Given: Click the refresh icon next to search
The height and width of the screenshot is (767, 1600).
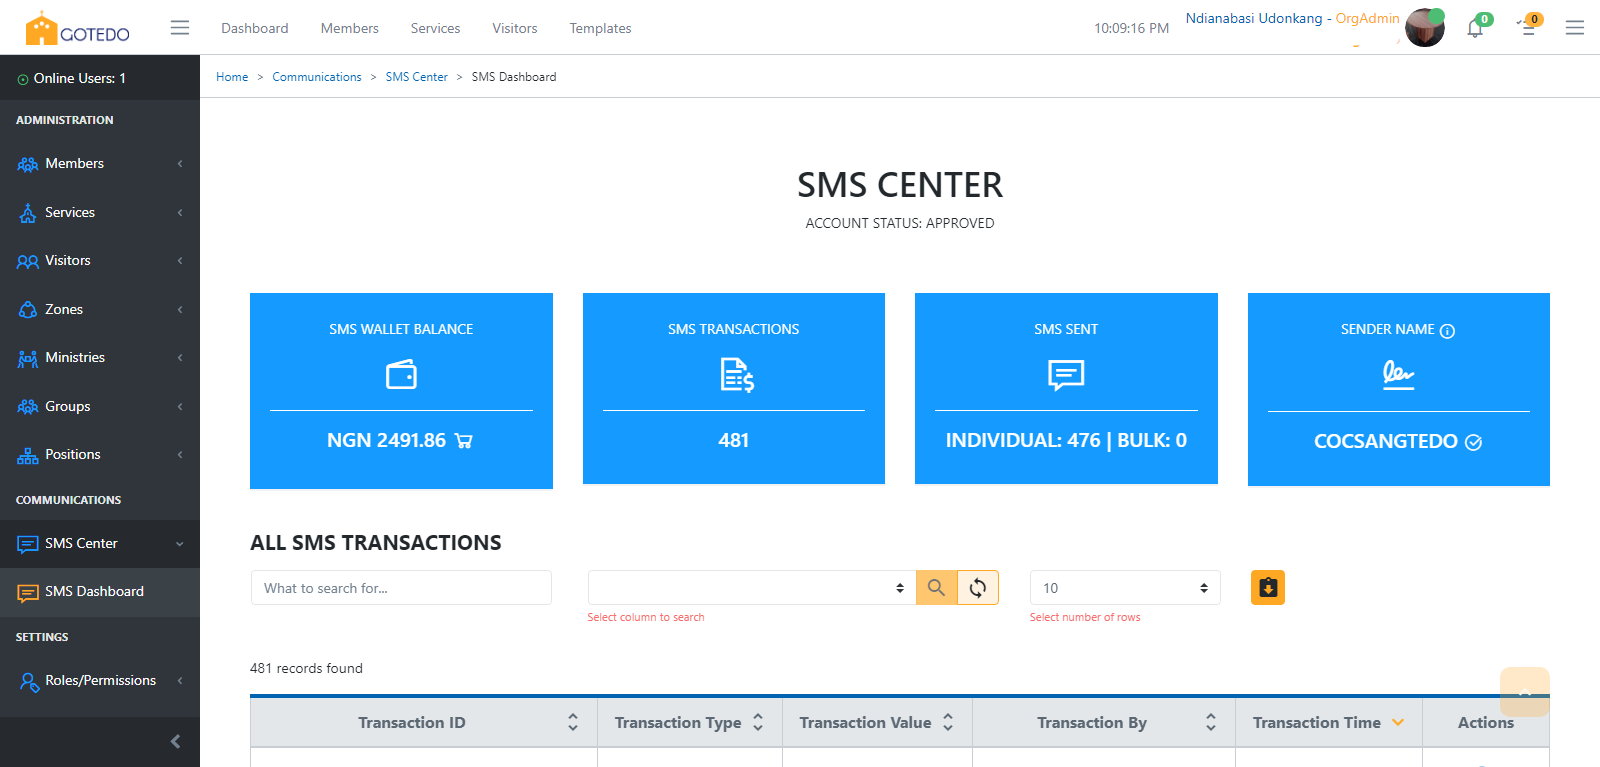Looking at the screenshot, I should 978,588.
